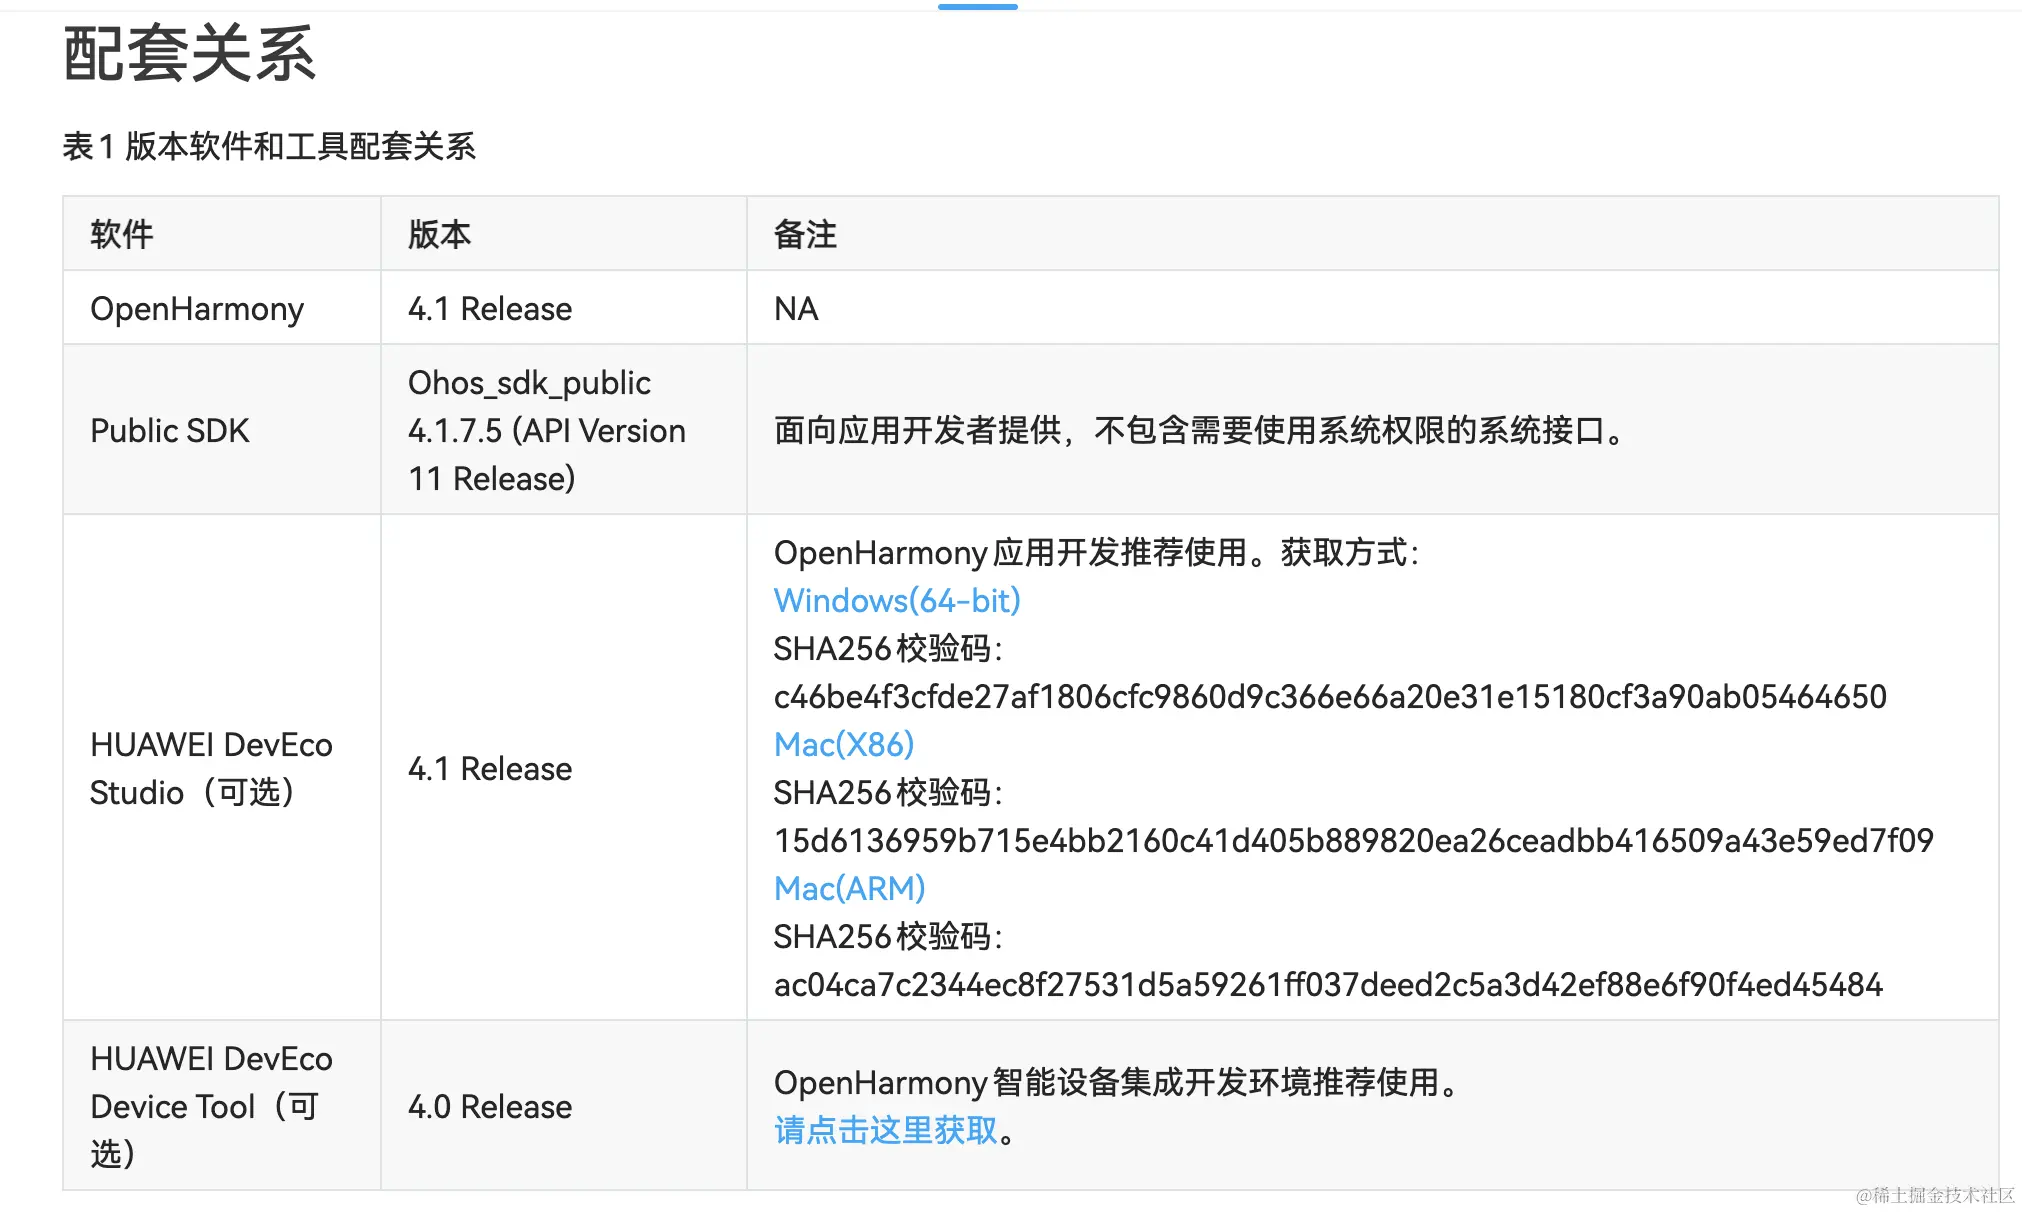Click the 版本 column header
The height and width of the screenshot is (1212, 2022).
(x=439, y=234)
